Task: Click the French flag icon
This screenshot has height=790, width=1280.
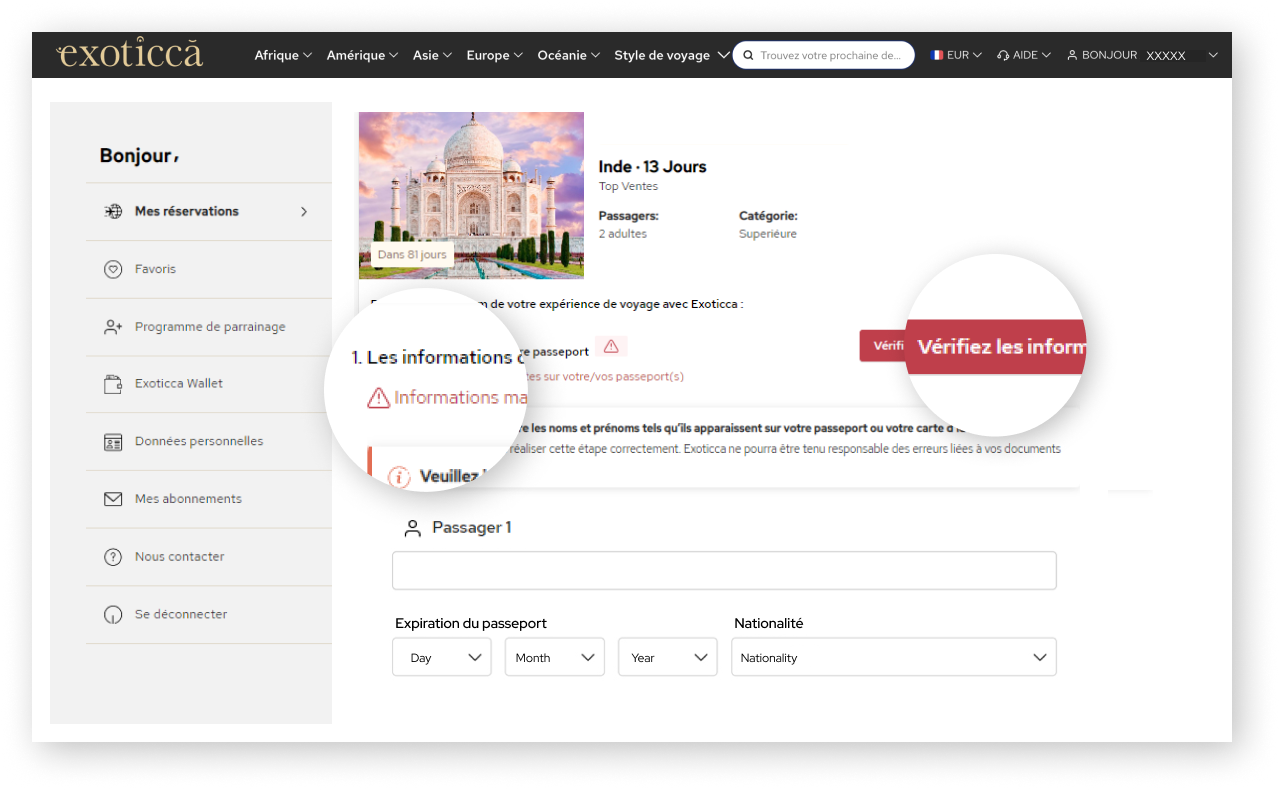Action: [x=937, y=55]
